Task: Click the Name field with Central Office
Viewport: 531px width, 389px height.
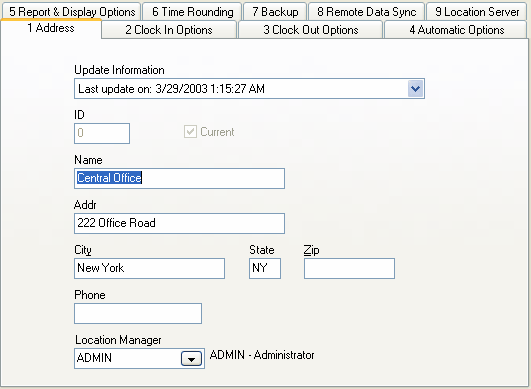Action: [x=179, y=178]
